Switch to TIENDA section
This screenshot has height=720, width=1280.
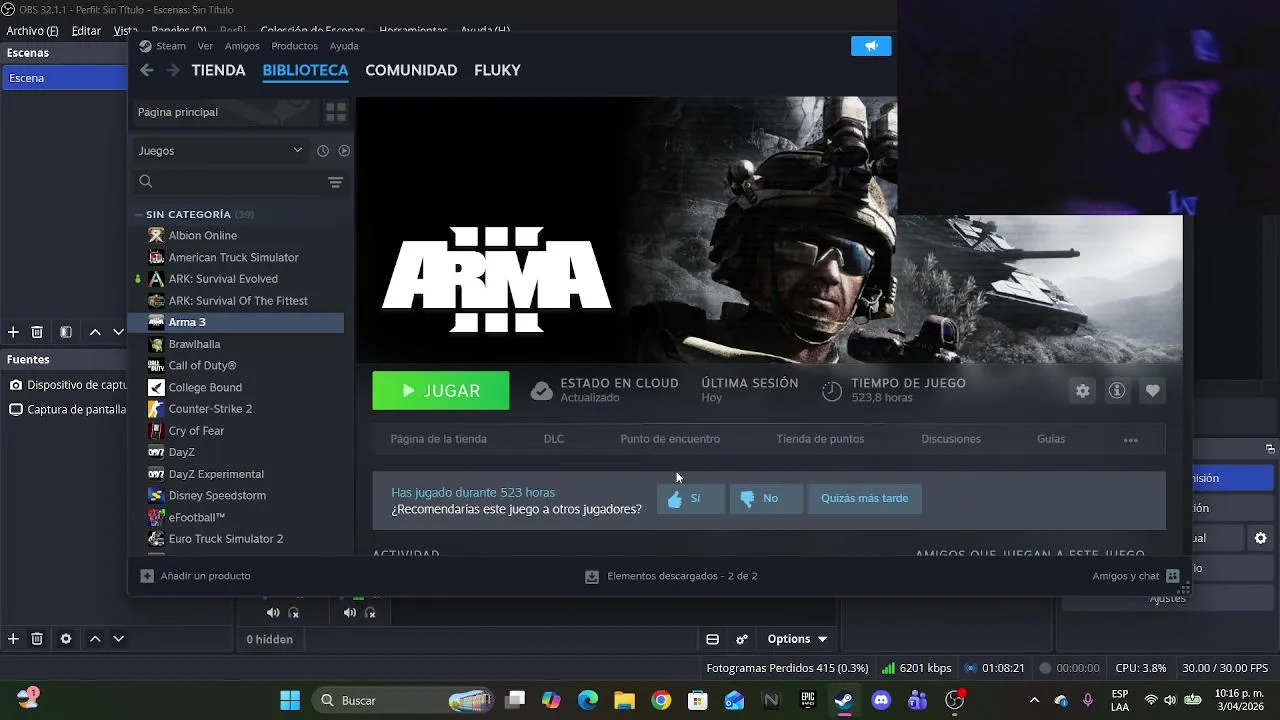(218, 70)
